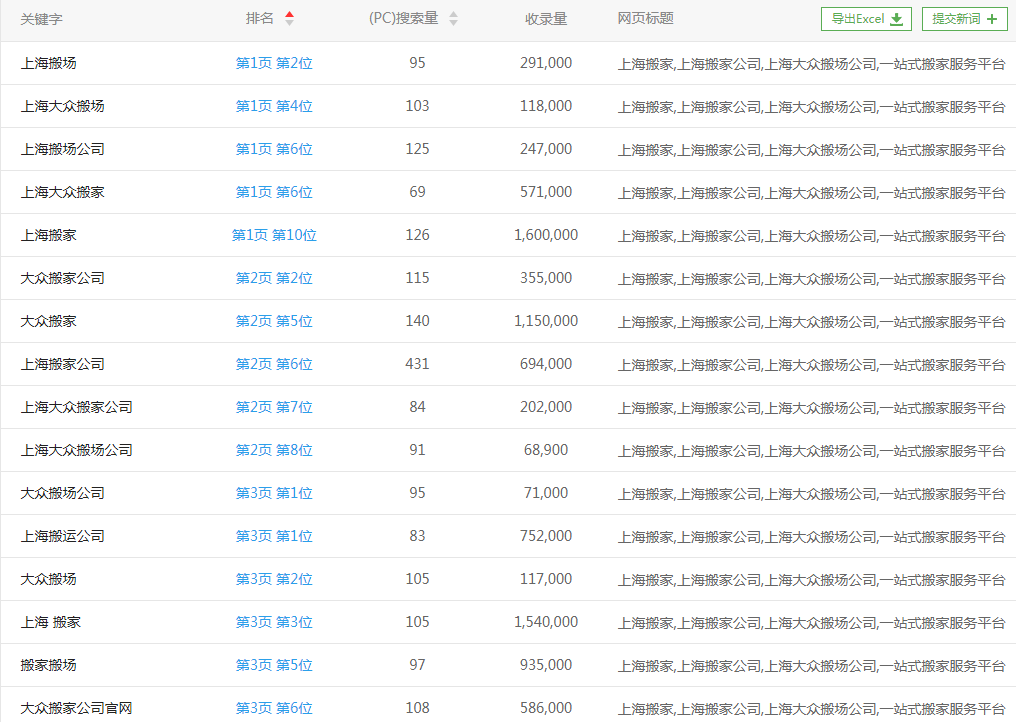Open ranking link 第2页 第2位 for 大众搬家公司
The height and width of the screenshot is (722, 1016).
274,277
